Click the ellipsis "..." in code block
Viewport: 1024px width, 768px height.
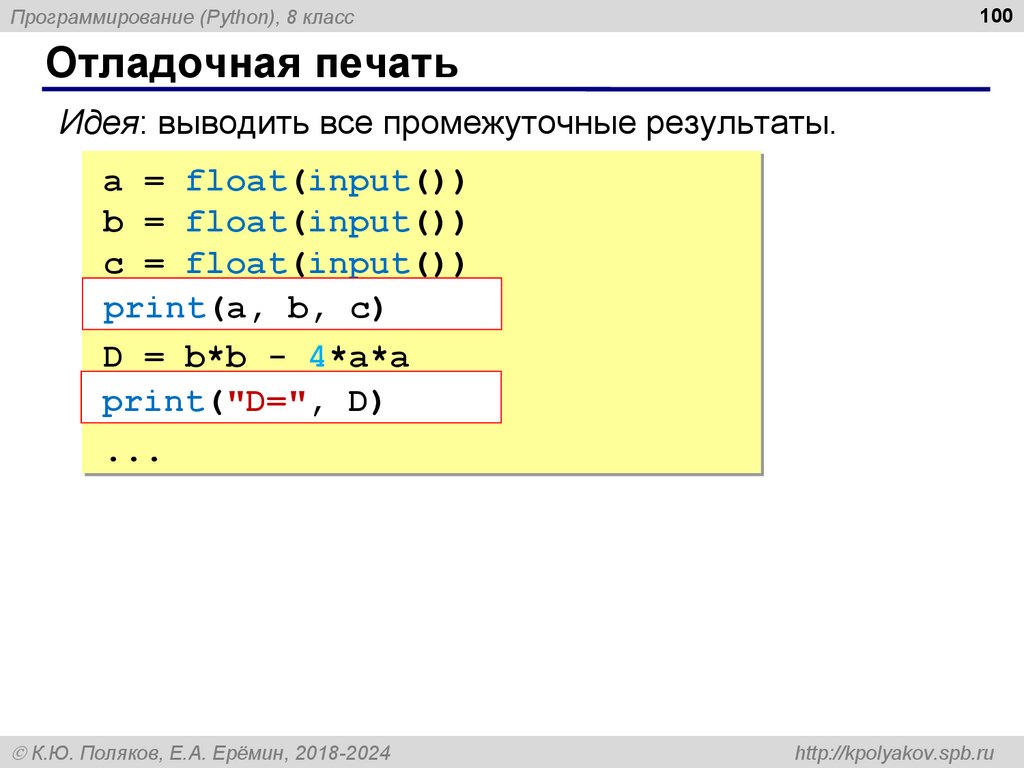click(133, 456)
